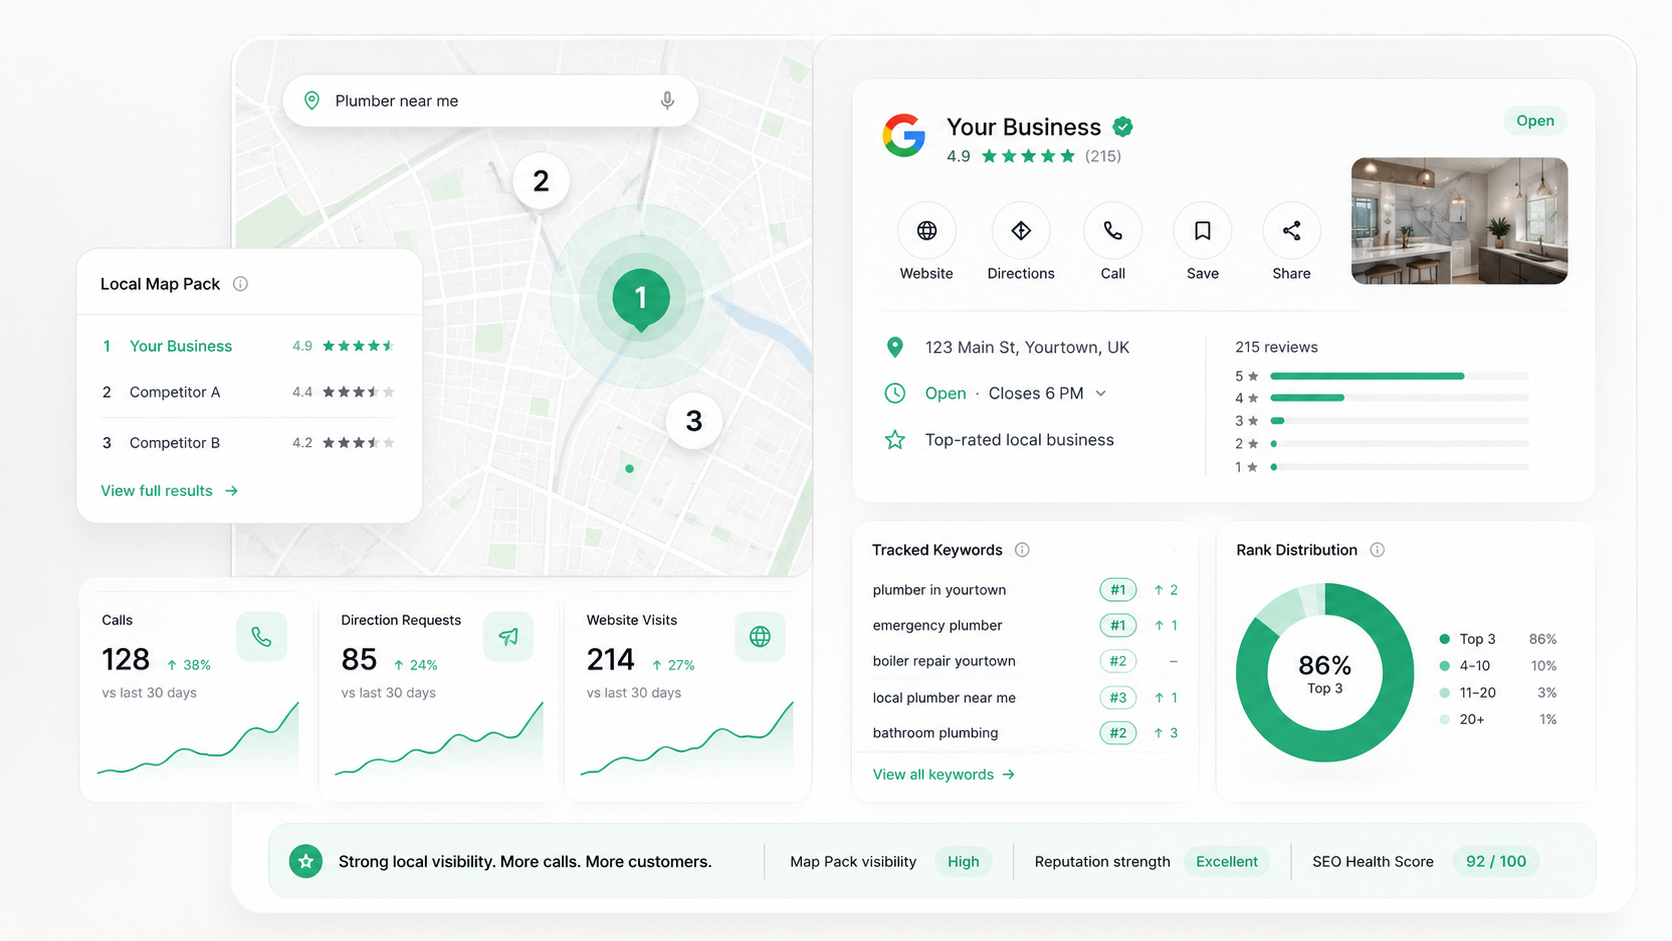Click the star icon in bottom banner
Image resolution: width=1672 pixels, height=941 pixels.
[306, 861]
